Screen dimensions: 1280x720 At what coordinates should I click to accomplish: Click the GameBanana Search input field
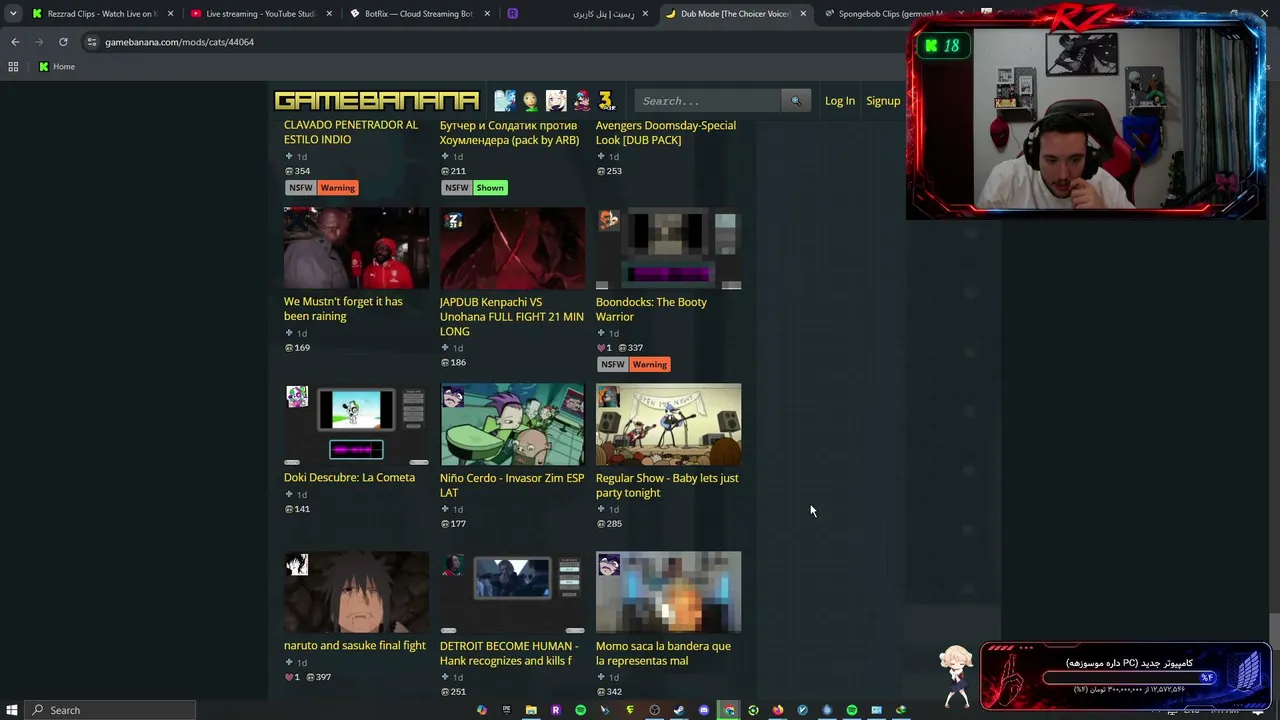tap(708, 101)
